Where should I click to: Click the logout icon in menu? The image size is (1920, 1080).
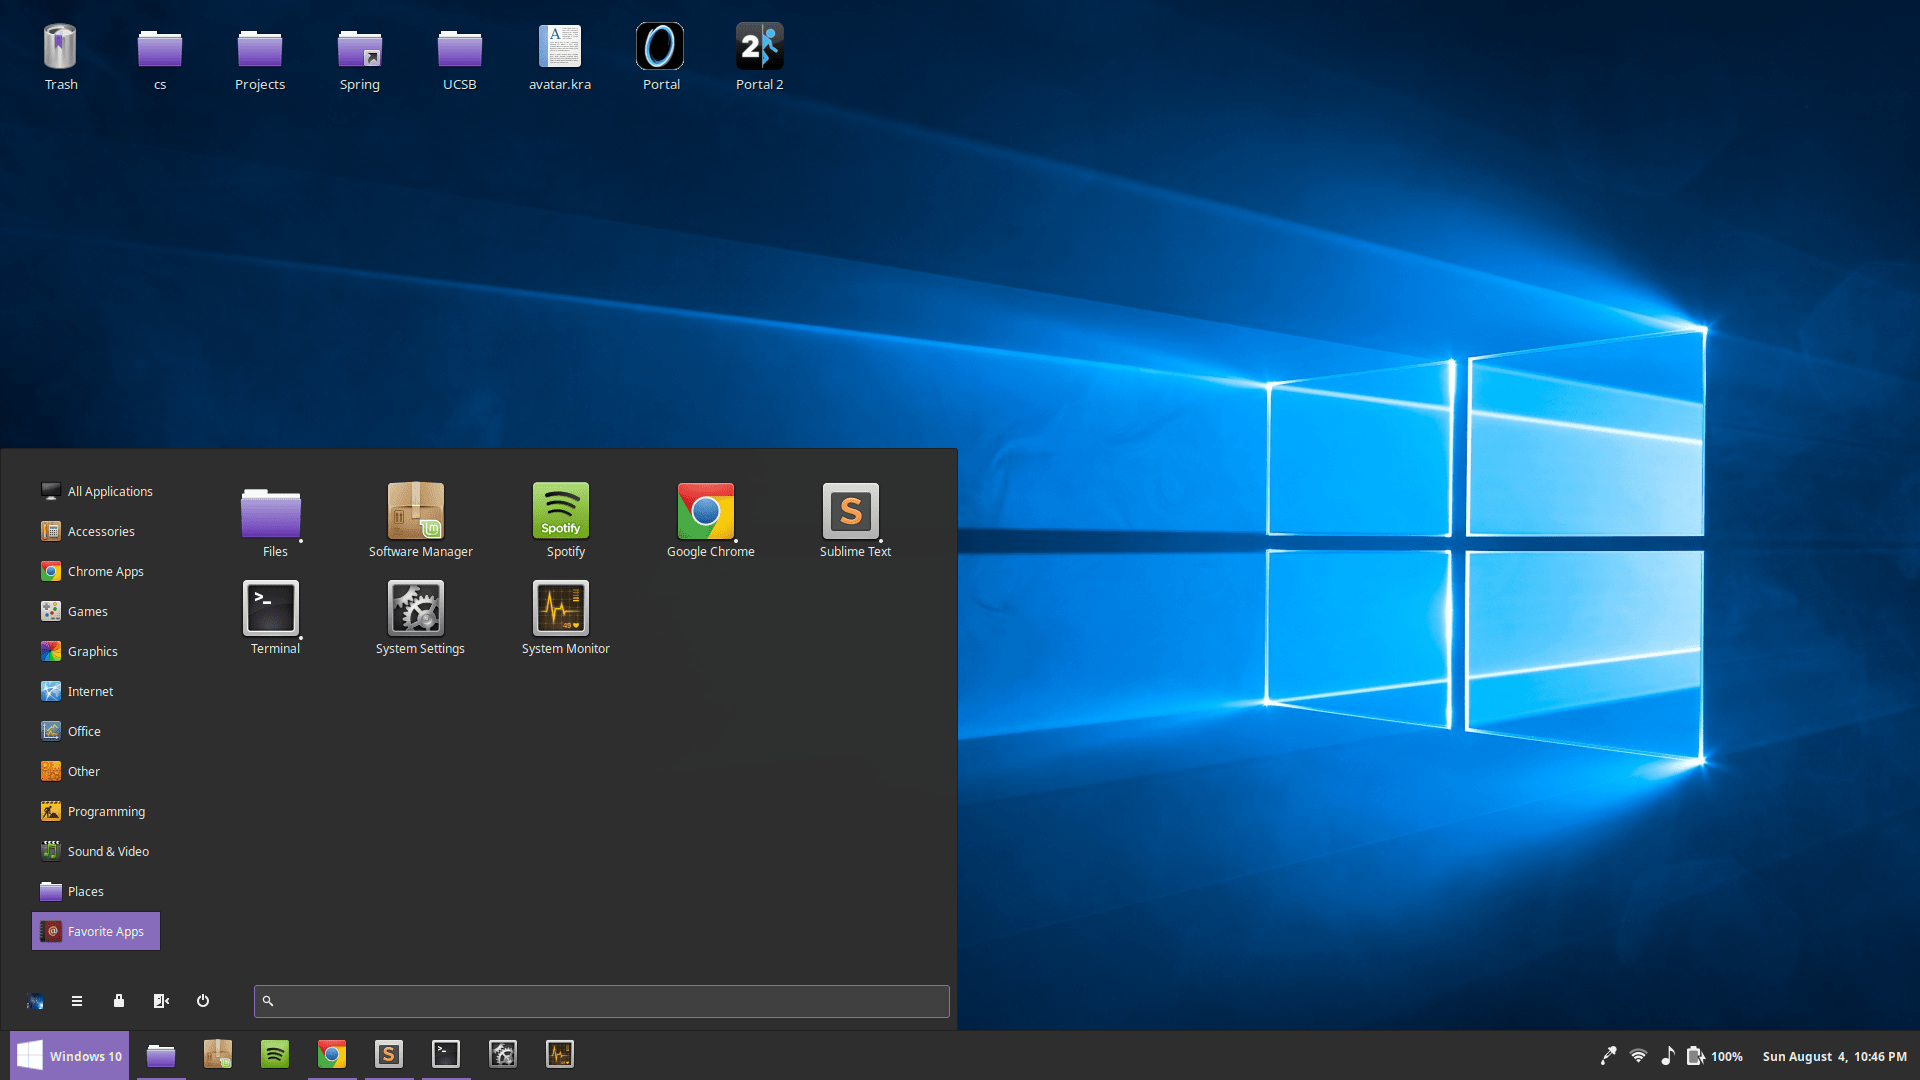(x=161, y=1001)
